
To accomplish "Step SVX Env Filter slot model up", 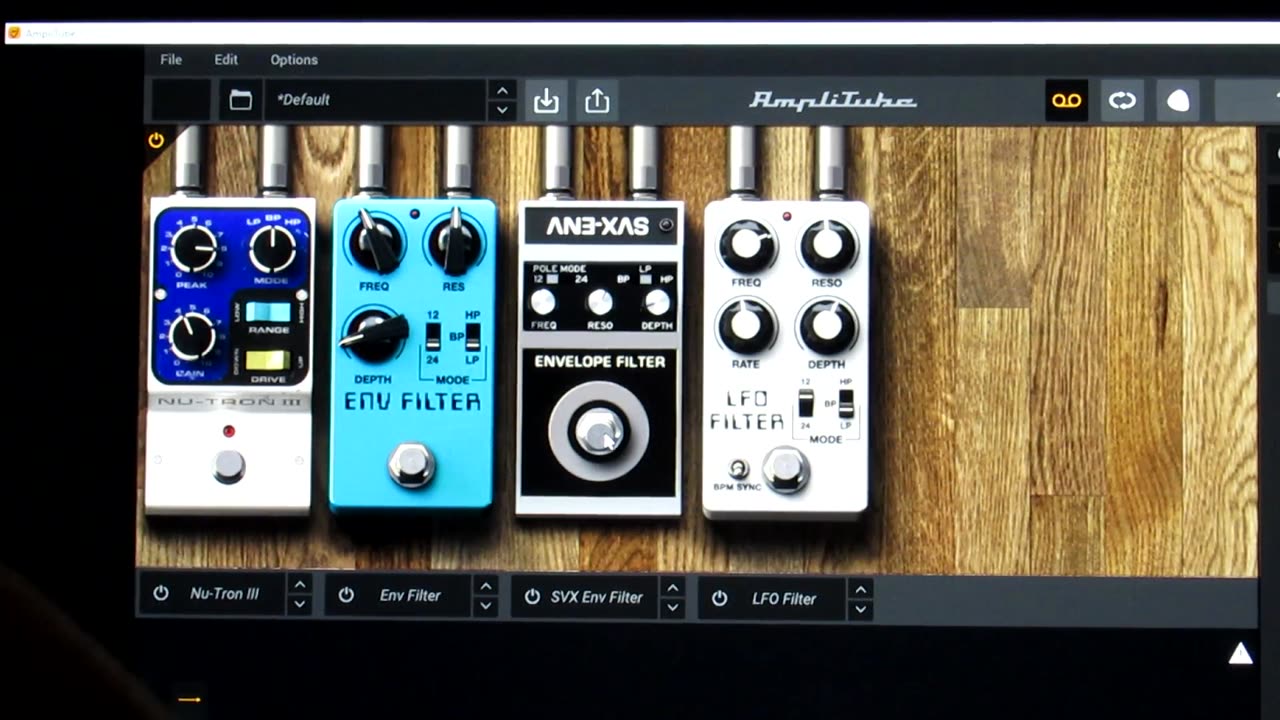I will [x=673, y=588].
